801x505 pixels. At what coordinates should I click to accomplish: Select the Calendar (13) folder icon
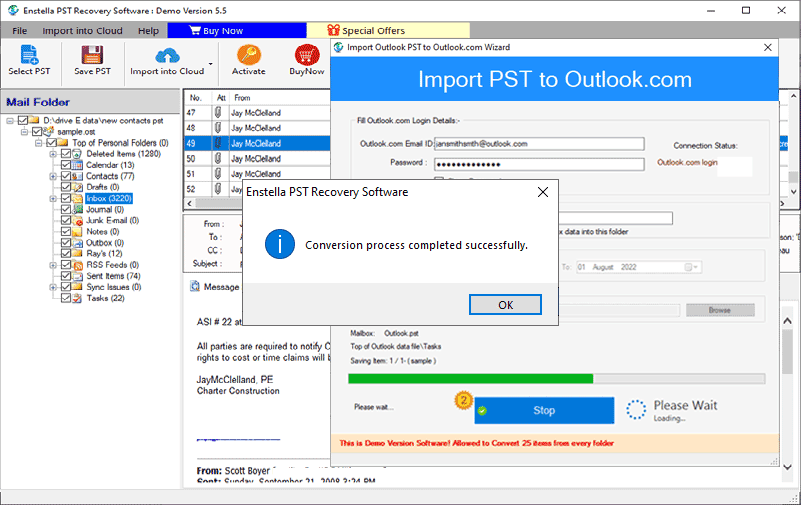[77, 165]
